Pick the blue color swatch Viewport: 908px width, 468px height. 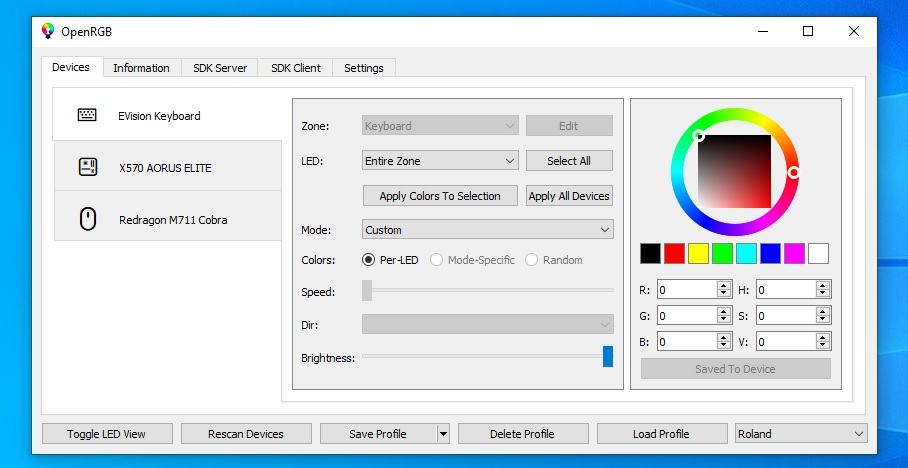click(x=770, y=254)
